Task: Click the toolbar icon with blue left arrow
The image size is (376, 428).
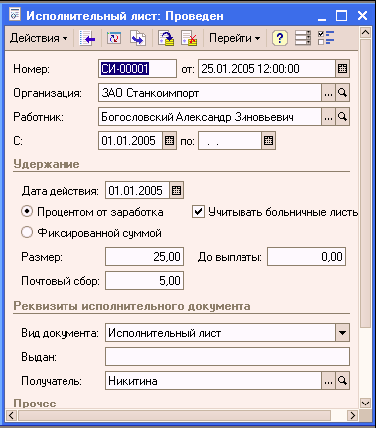Action: pos(87,38)
